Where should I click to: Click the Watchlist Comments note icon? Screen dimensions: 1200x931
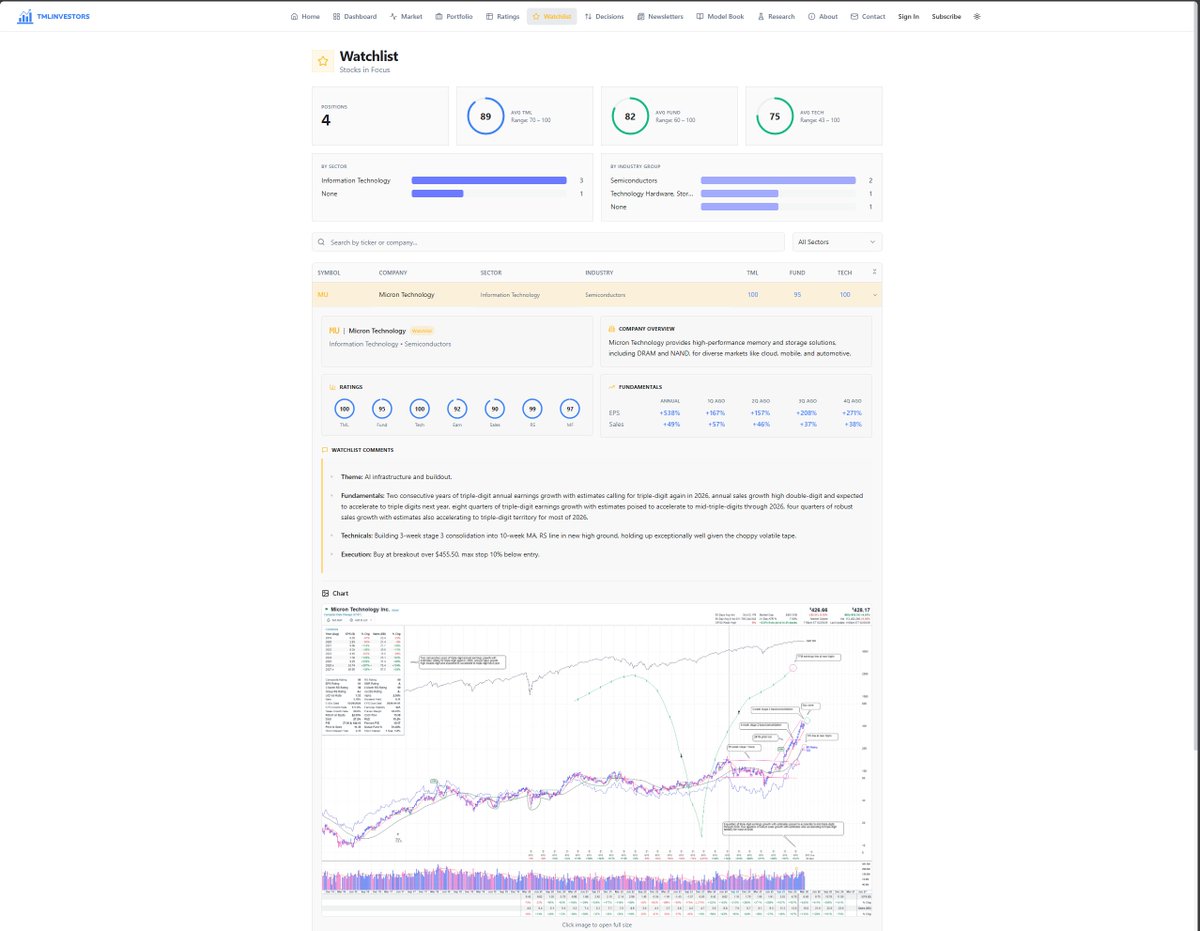tap(325, 450)
